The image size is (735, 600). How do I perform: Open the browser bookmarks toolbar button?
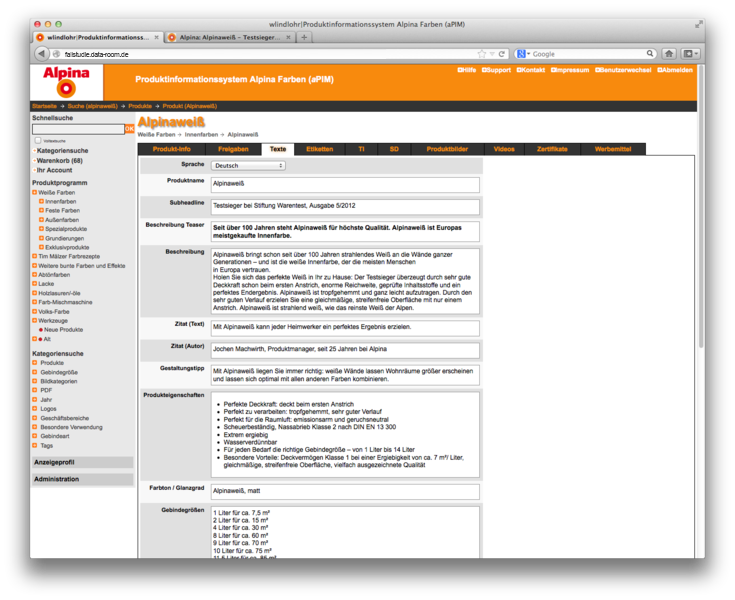coord(690,54)
